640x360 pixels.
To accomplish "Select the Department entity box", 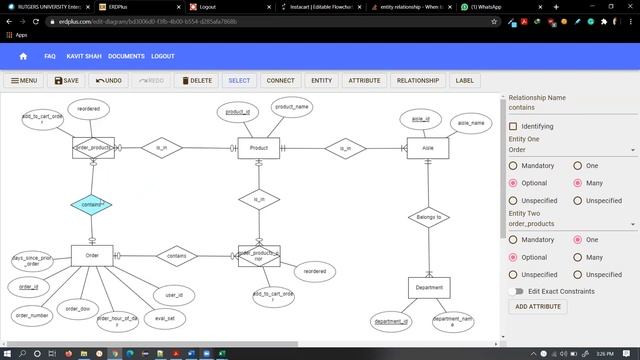I will [429, 288].
